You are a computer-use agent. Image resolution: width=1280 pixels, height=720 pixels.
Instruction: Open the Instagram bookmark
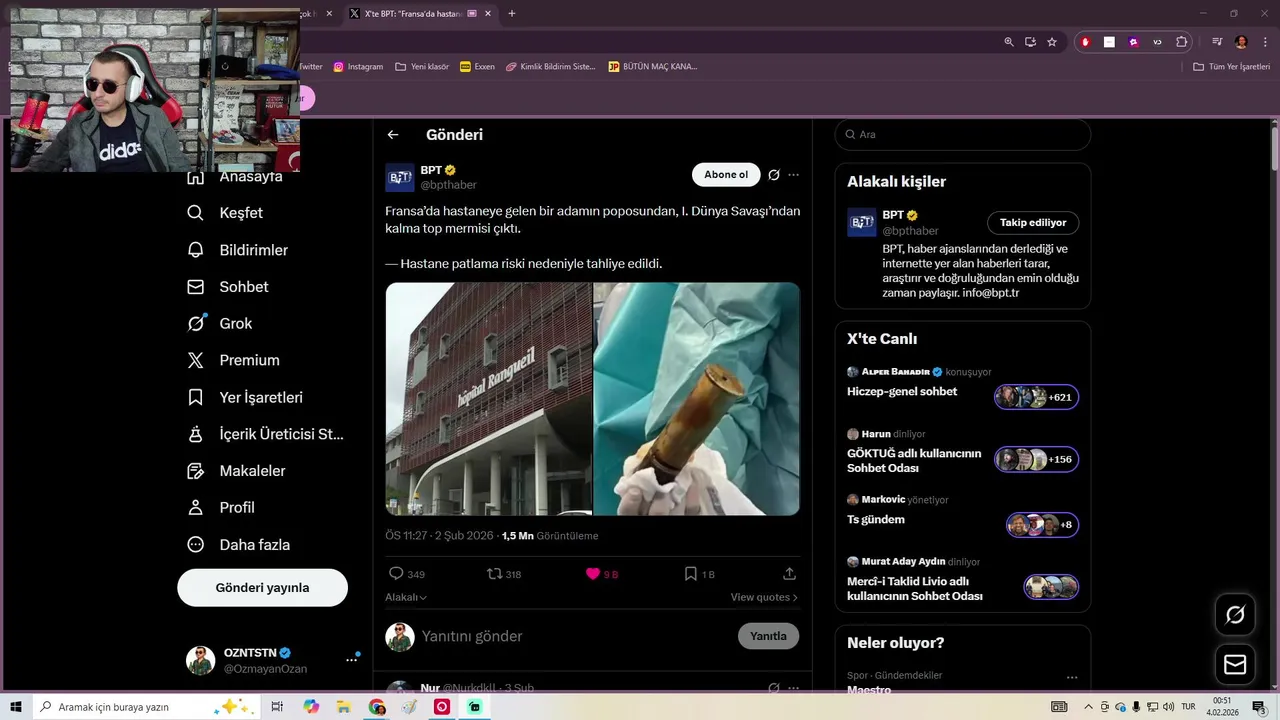point(358,67)
